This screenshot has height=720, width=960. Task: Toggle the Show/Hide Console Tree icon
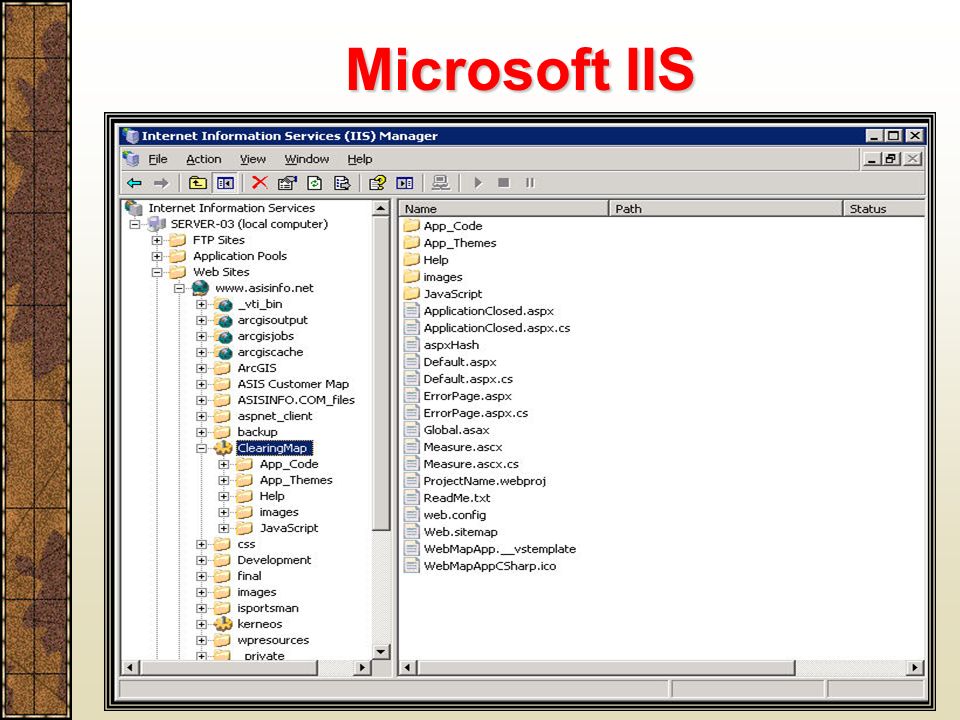pos(225,182)
